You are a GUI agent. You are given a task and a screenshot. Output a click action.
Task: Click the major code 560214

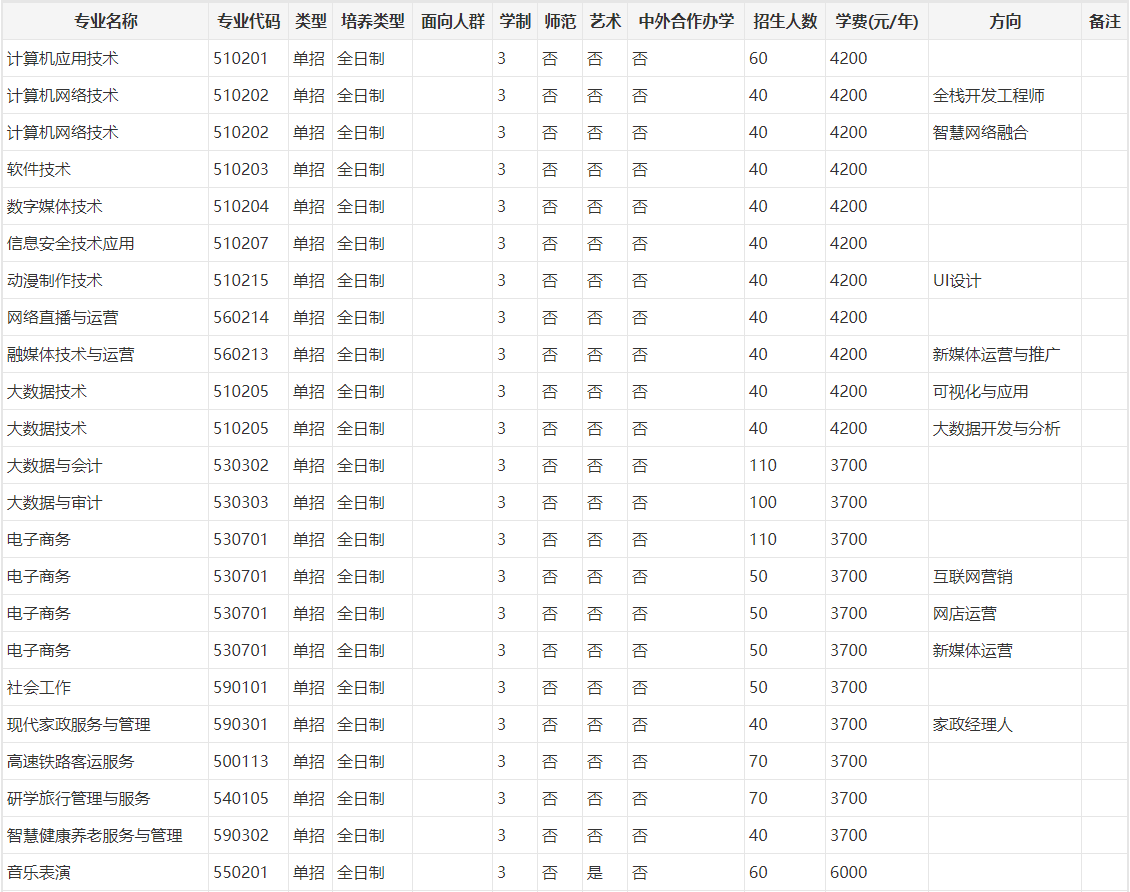click(x=241, y=318)
